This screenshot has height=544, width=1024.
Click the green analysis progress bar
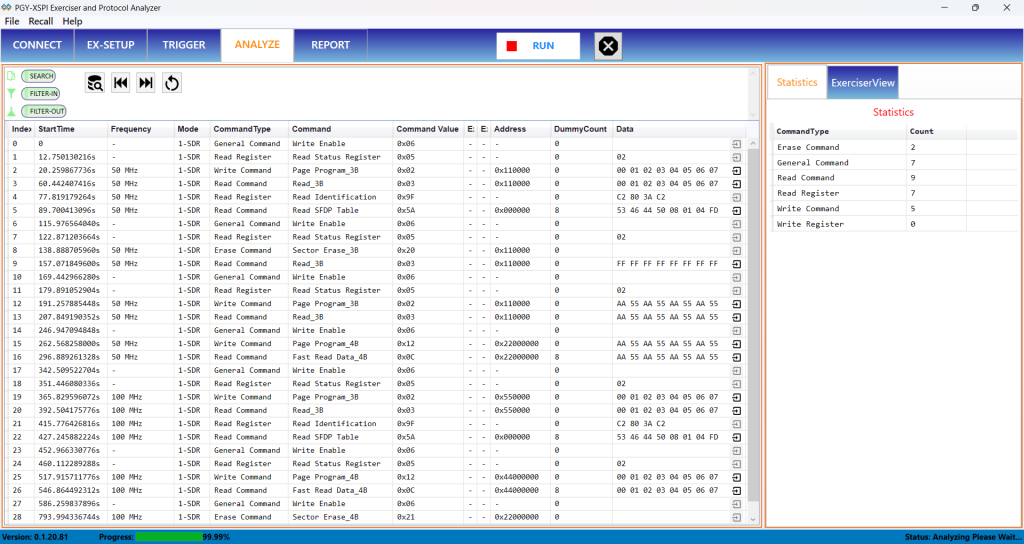(168, 537)
